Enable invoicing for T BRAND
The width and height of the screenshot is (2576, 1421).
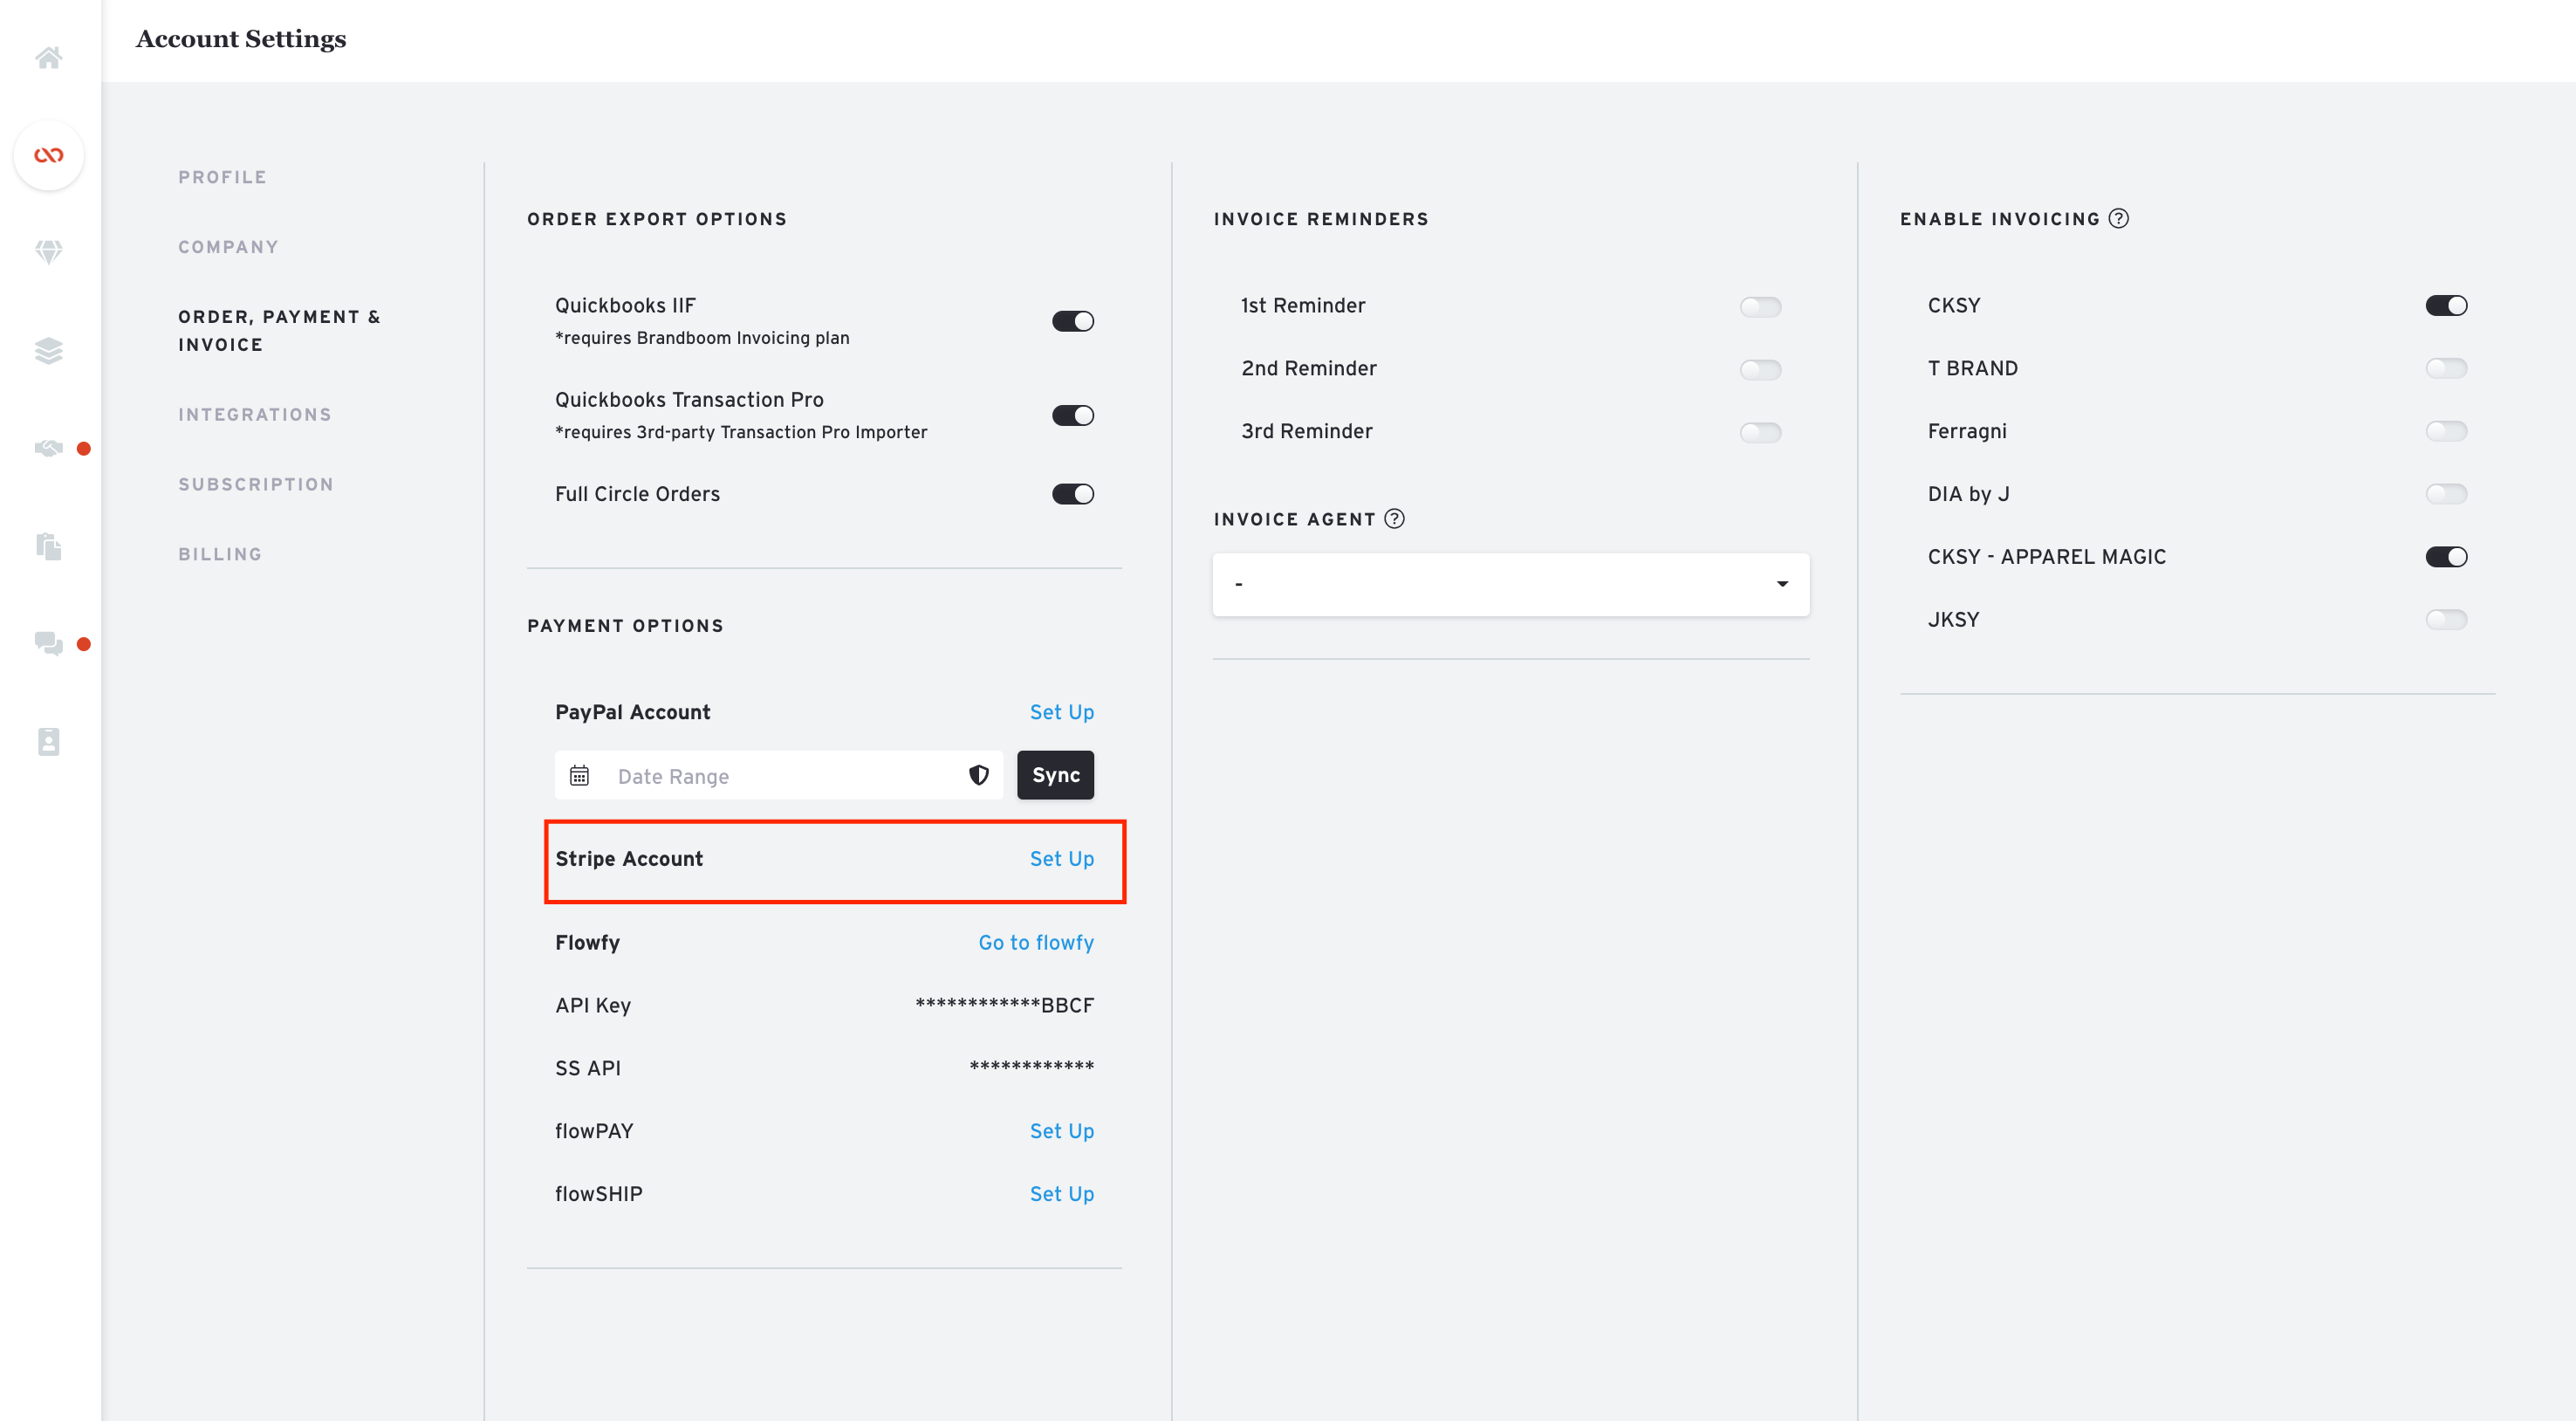[2446, 368]
